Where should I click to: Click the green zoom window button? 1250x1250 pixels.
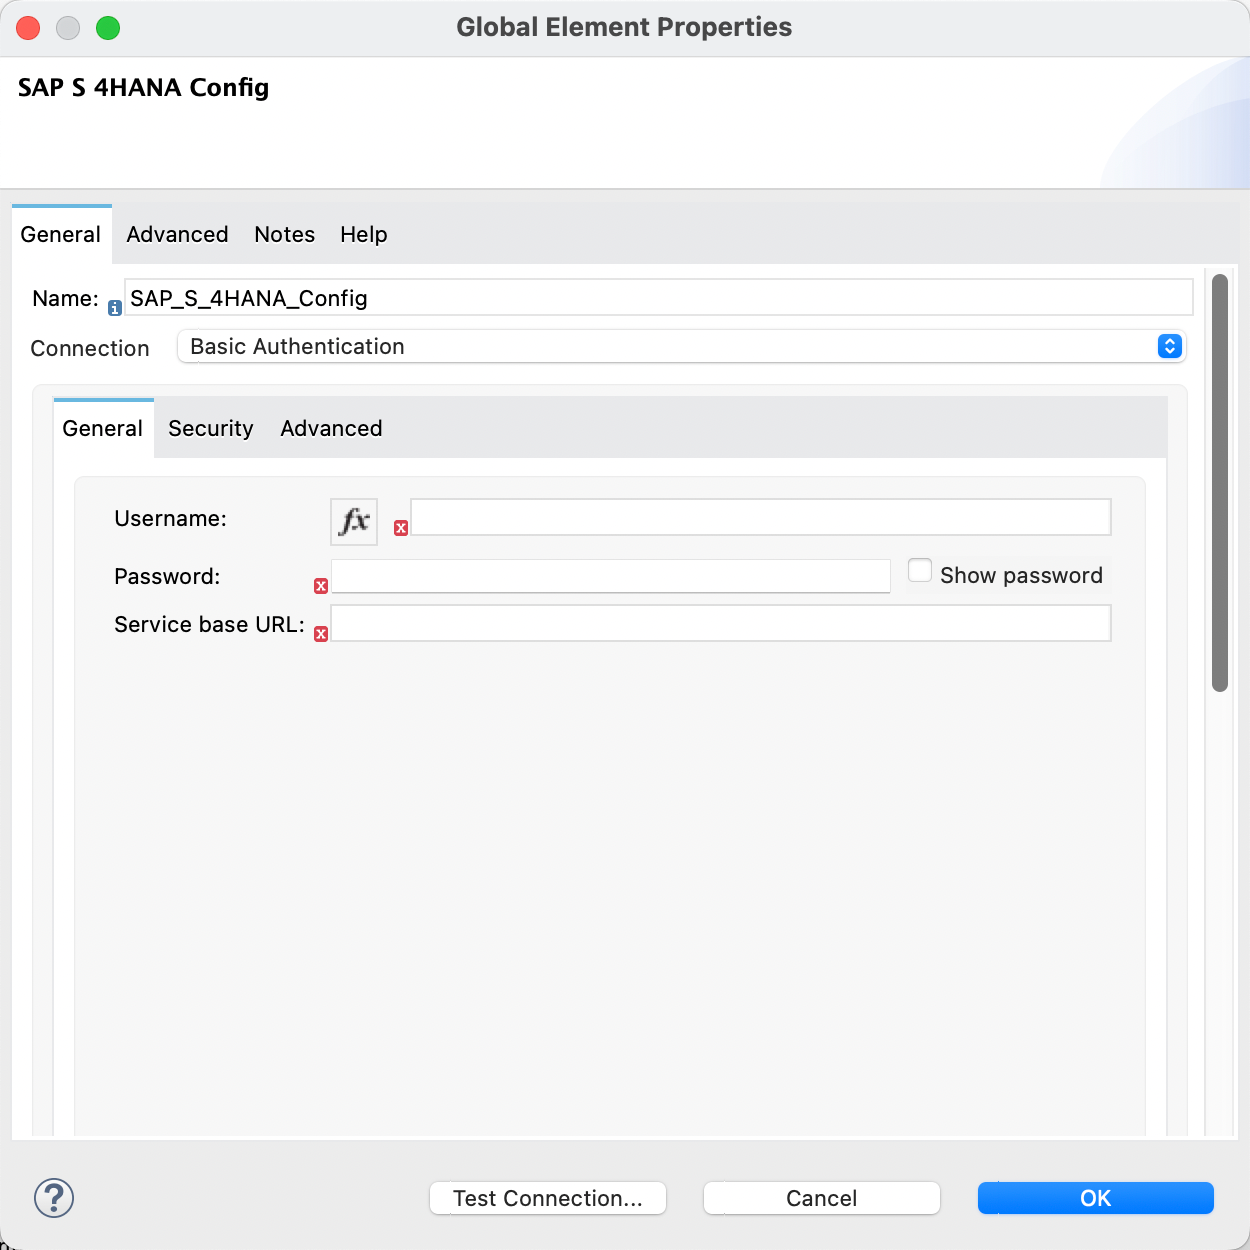coord(108,28)
